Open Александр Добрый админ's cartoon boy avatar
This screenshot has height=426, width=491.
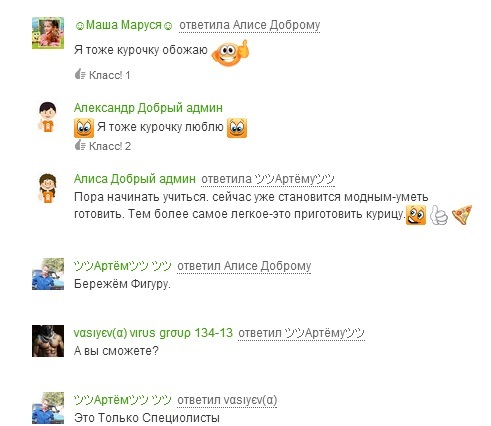point(48,117)
